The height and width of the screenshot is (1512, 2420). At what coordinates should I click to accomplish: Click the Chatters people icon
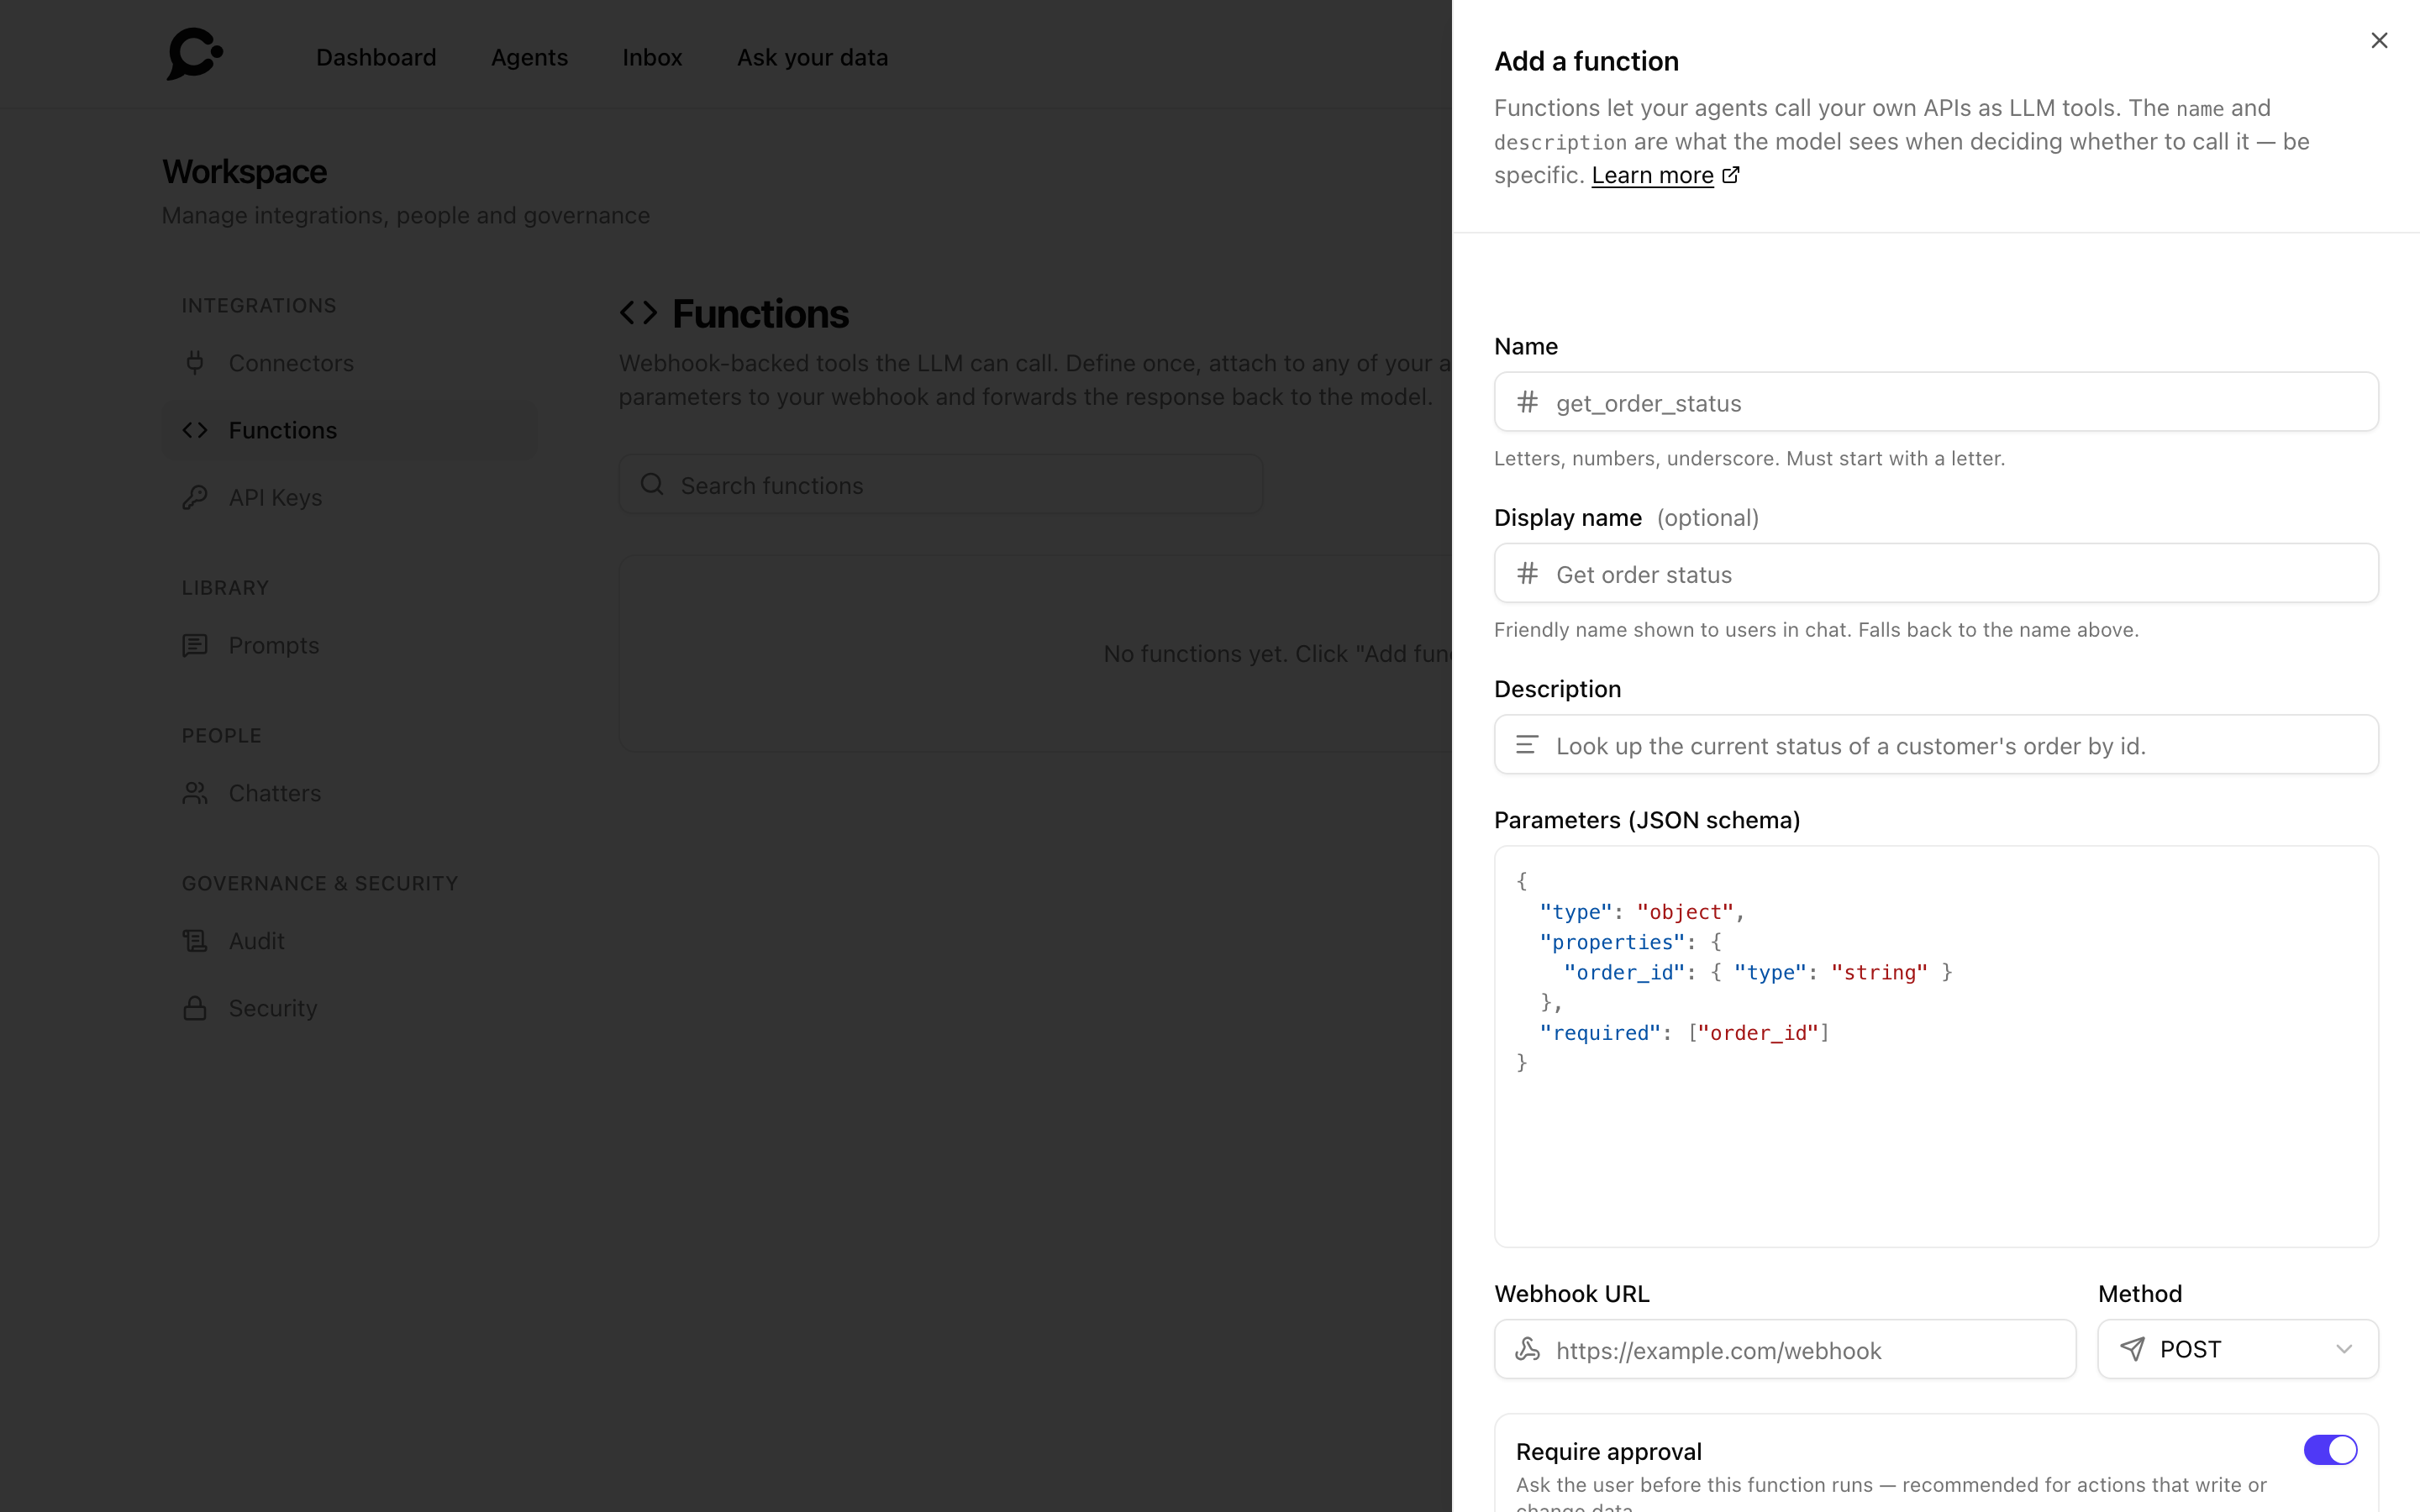[x=195, y=793]
